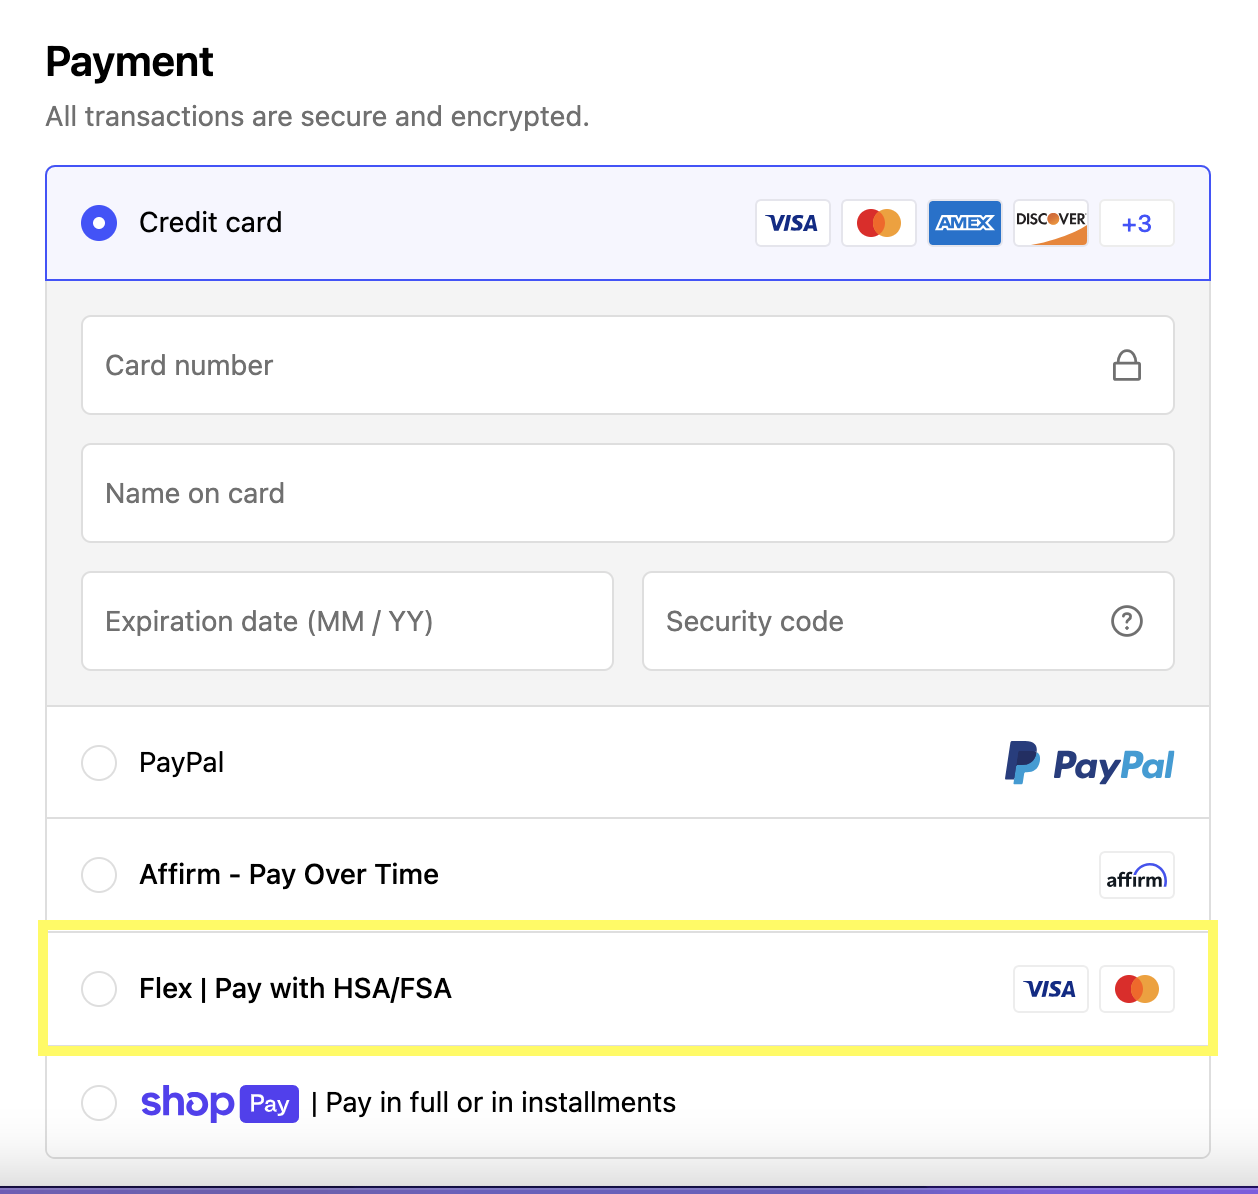Click the Mastercard icon next to VISA
Screen dimensions: 1258x1194
click(x=878, y=223)
